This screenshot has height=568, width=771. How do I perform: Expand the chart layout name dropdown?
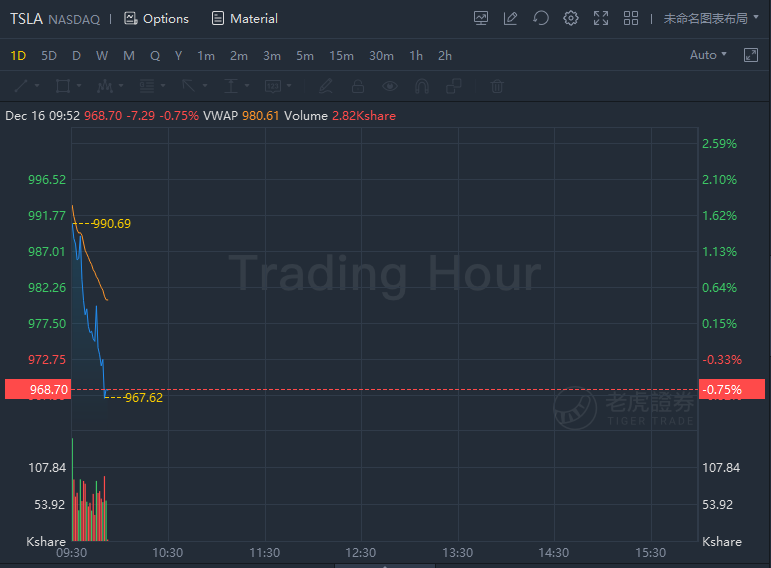click(x=711, y=19)
